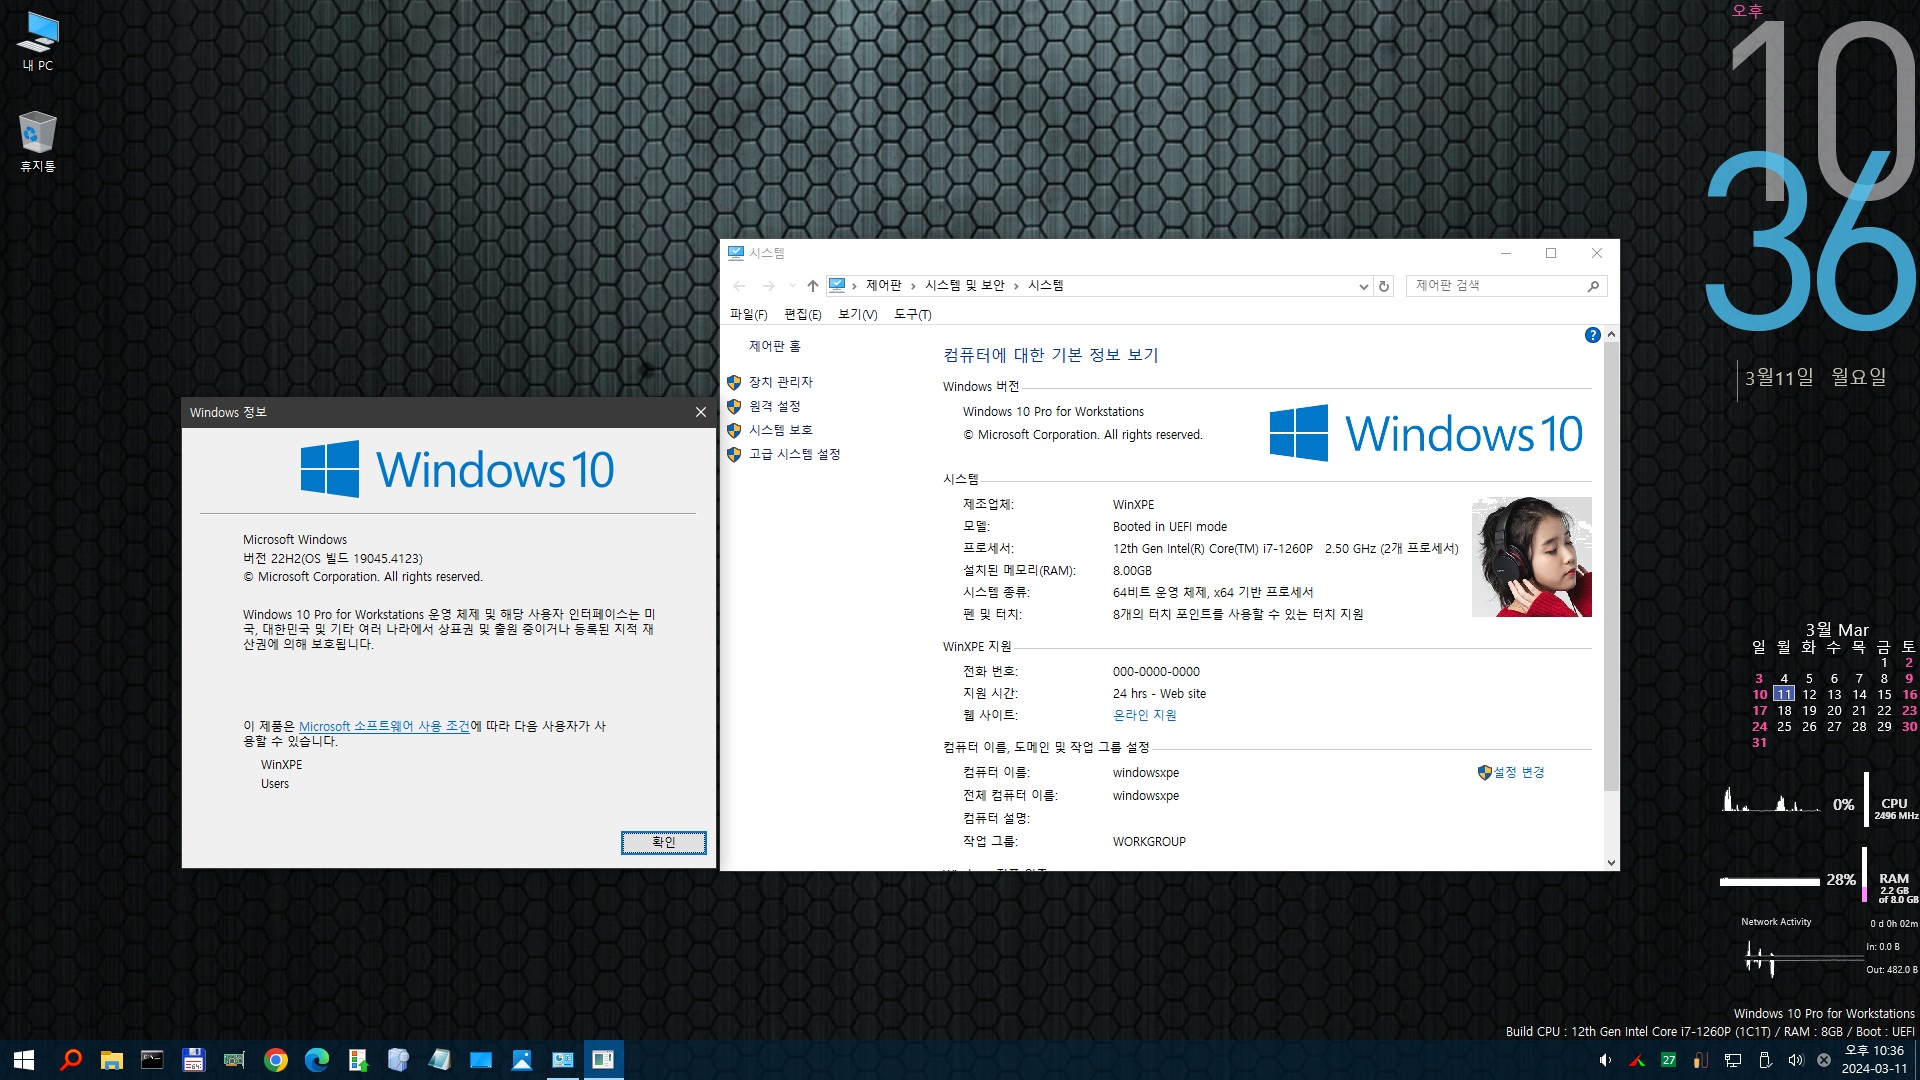Click the gray X circle tray icon

[x=1824, y=1060]
